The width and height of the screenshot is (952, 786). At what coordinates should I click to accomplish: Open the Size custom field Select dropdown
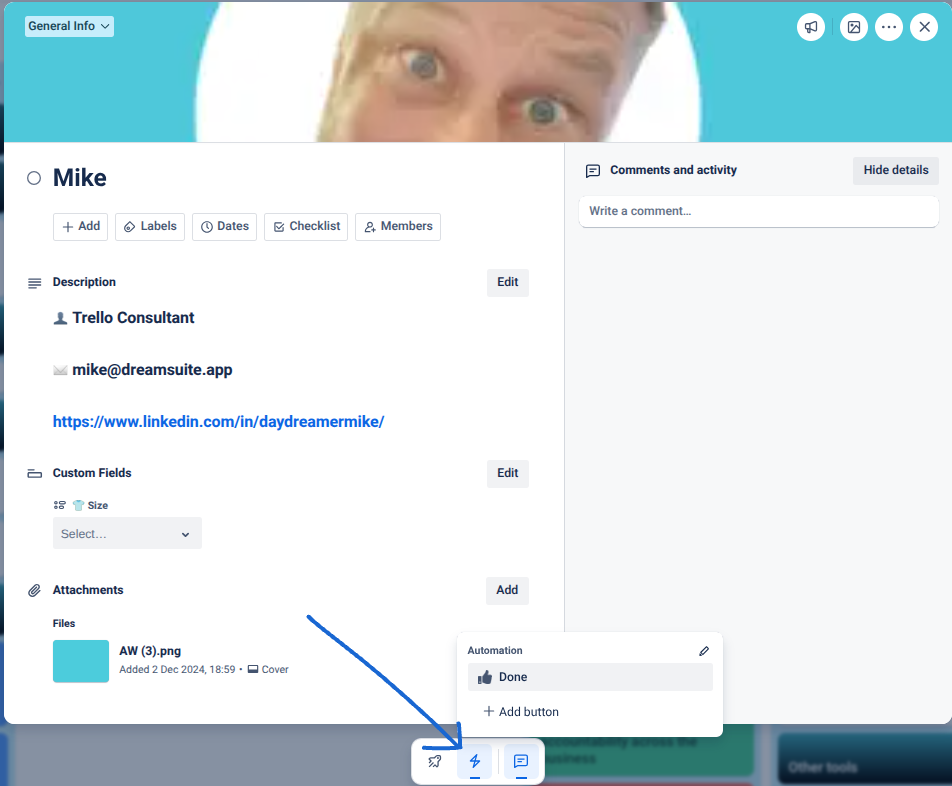[126, 533]
